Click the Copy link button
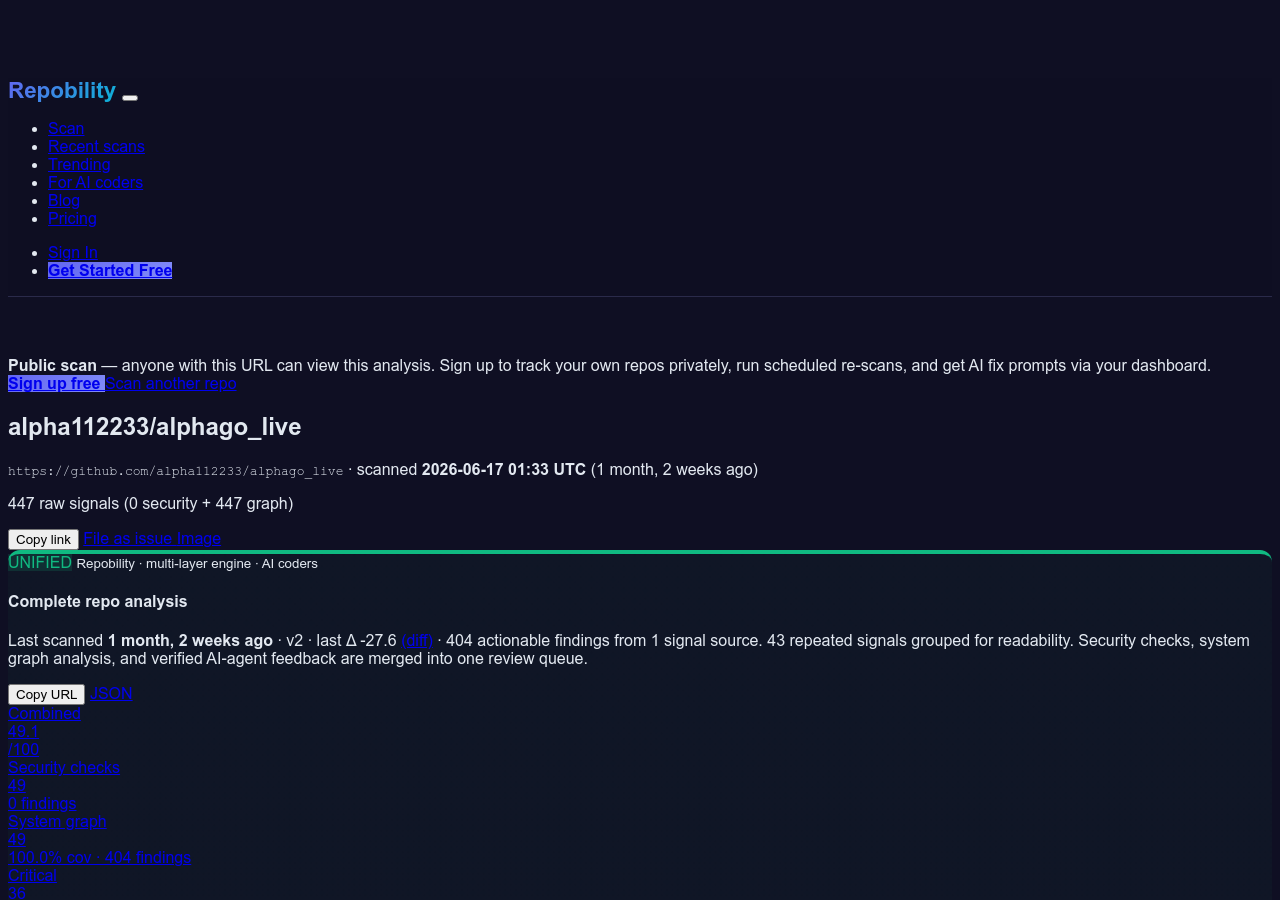 pyautogui.click(x=43, y=539)
